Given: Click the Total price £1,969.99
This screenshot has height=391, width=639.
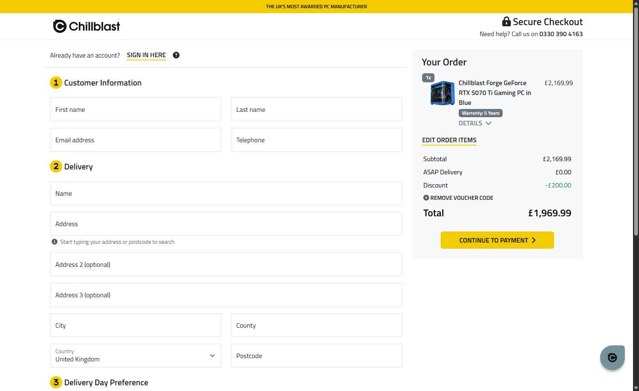Looking at the screenshot, I should 550,213.
